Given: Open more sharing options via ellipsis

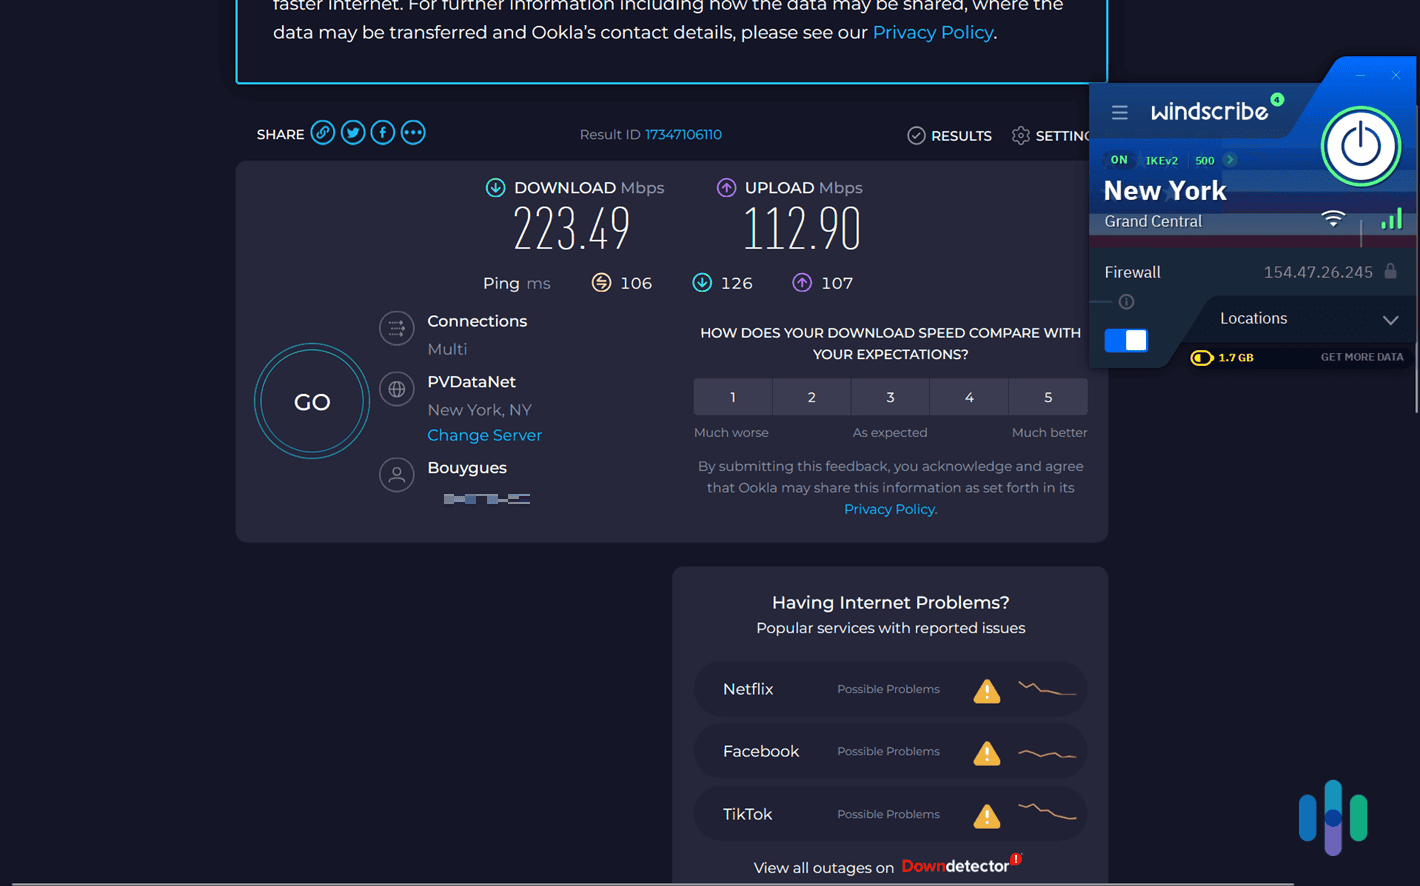Looking at the screenshot, I should coord(413,132).
